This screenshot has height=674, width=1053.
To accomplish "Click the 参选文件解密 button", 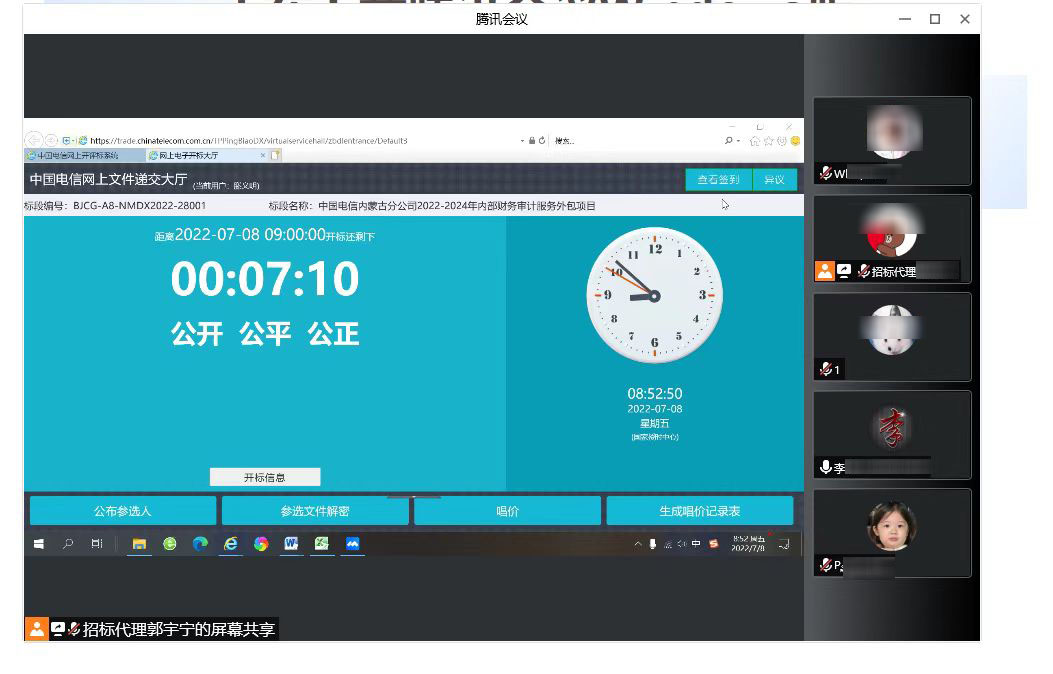I will pos(315,511).
